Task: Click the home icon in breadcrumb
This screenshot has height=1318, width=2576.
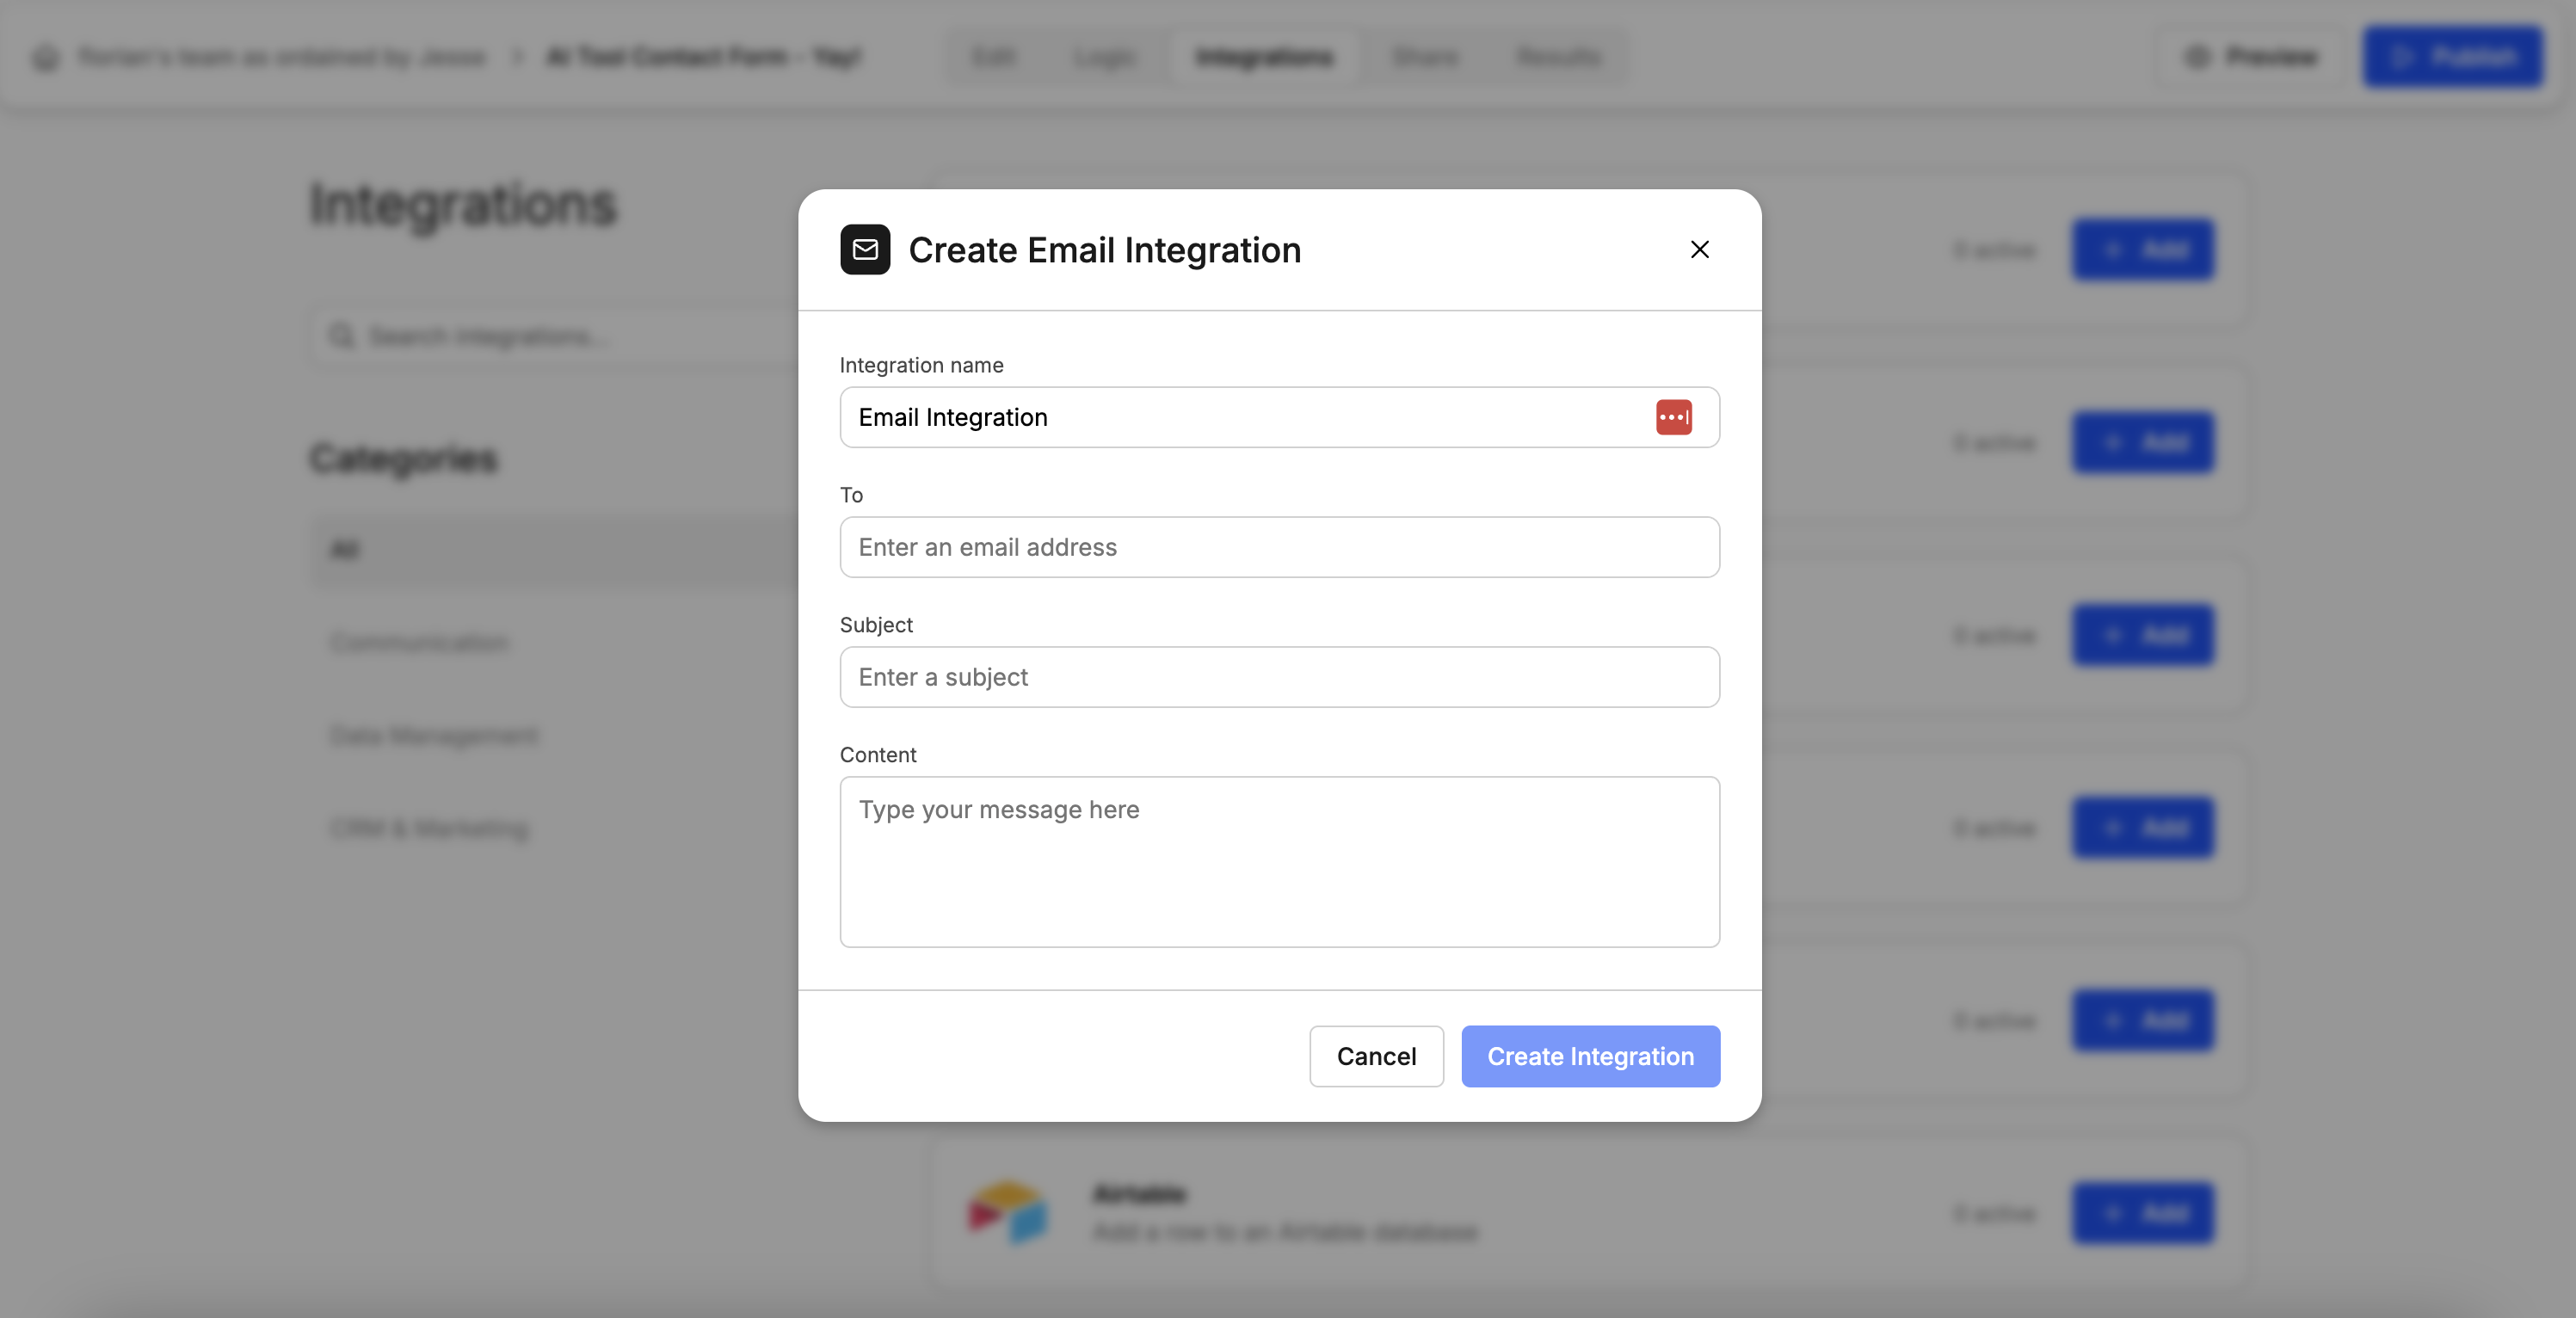Action: pos(46,57)
